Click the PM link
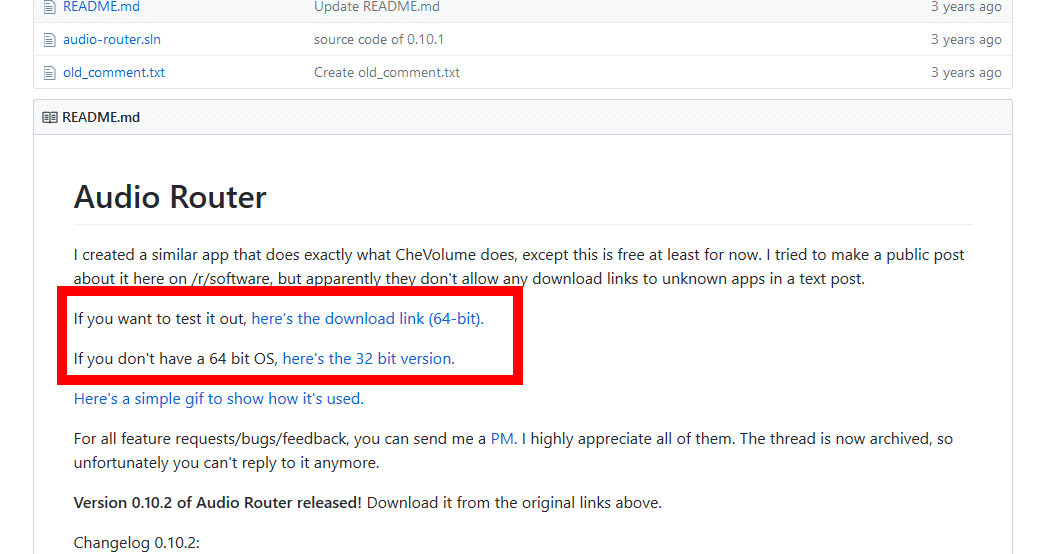Screen dimensions: 1041x554 coord(503,438)
